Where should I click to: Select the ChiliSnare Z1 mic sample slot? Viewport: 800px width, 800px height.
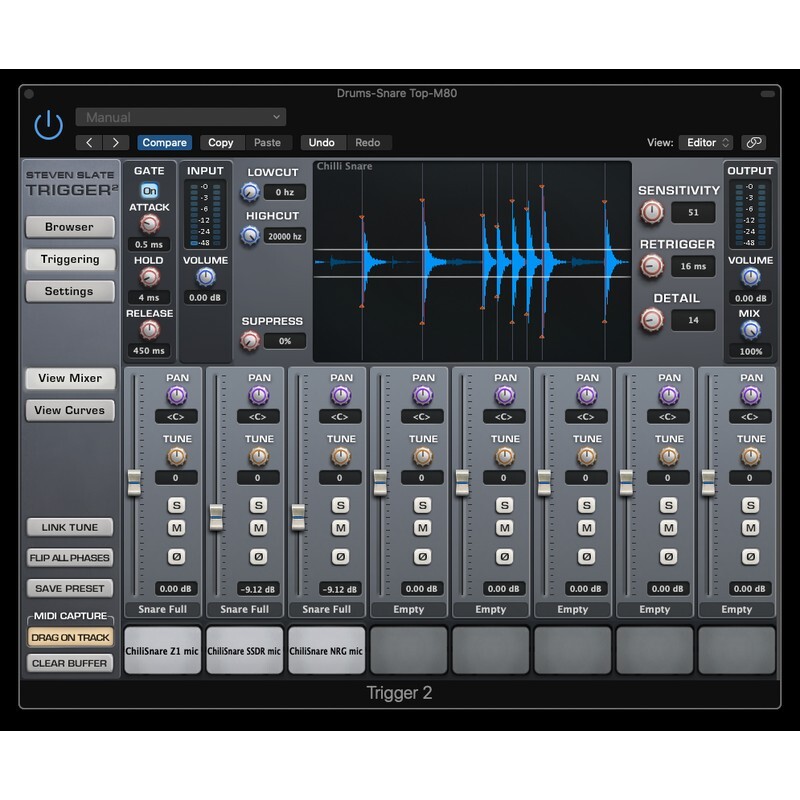click(163, 651)
